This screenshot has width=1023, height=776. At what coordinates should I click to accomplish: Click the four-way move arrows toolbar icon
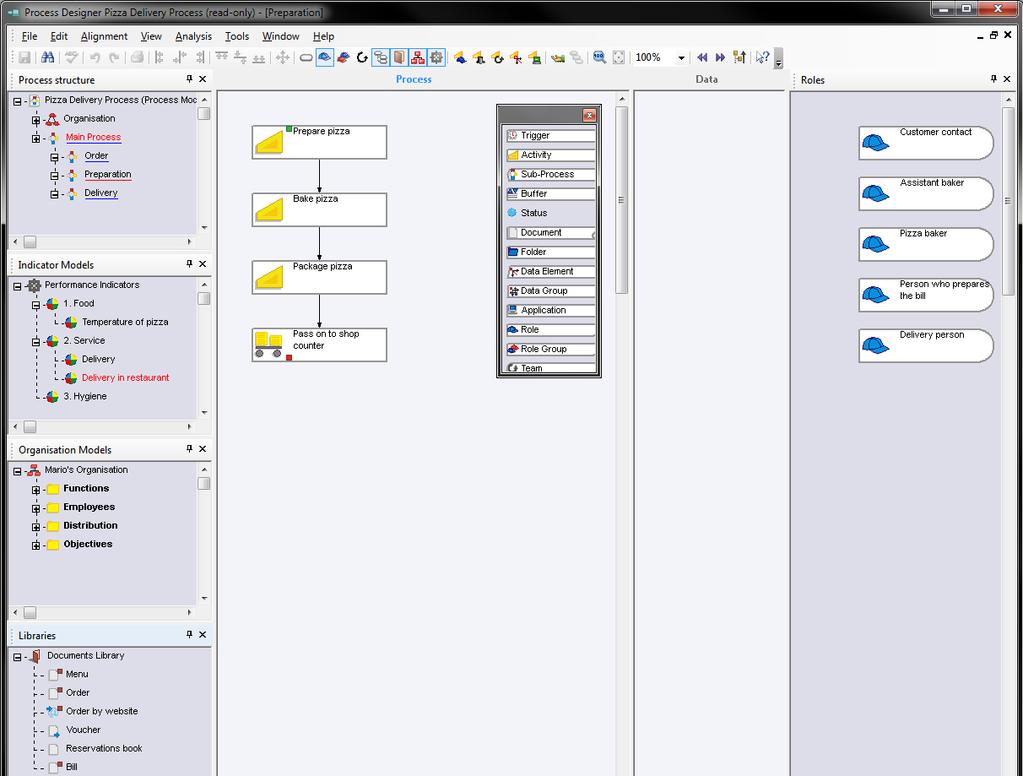tap(282, 57)
